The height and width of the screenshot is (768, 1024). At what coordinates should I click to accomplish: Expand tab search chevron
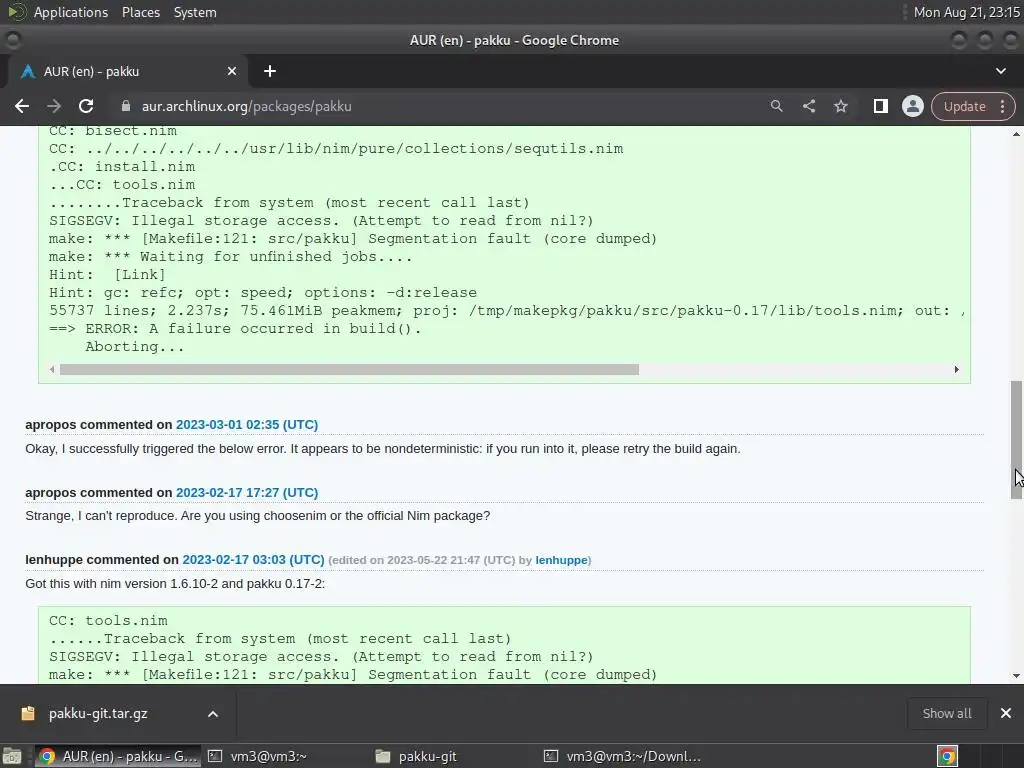point(1000,71)
